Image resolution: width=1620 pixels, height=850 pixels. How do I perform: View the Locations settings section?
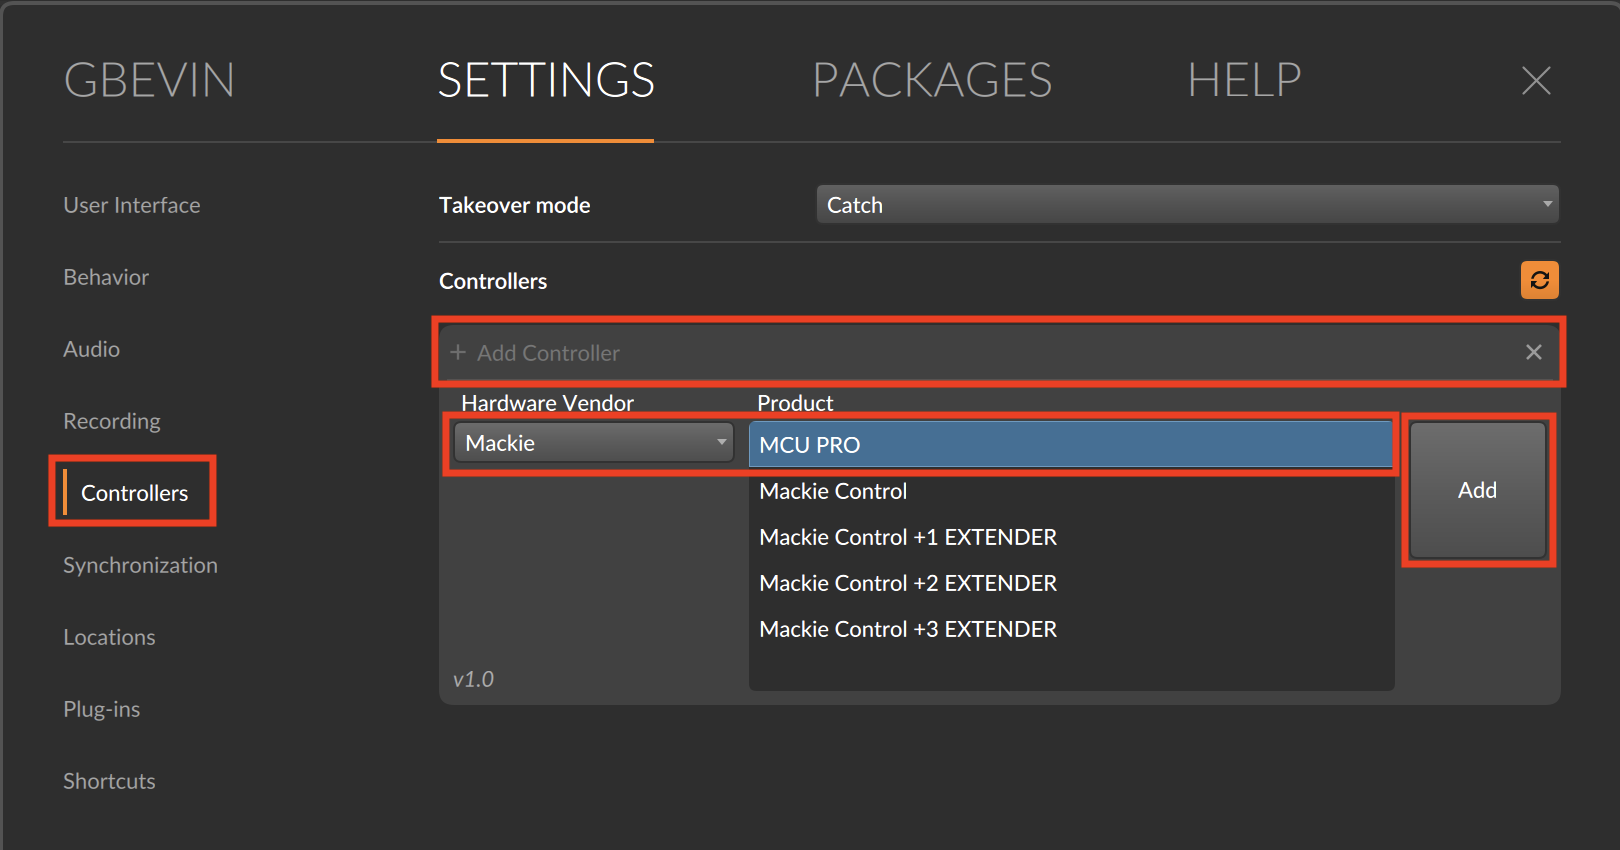coord(109,637)
